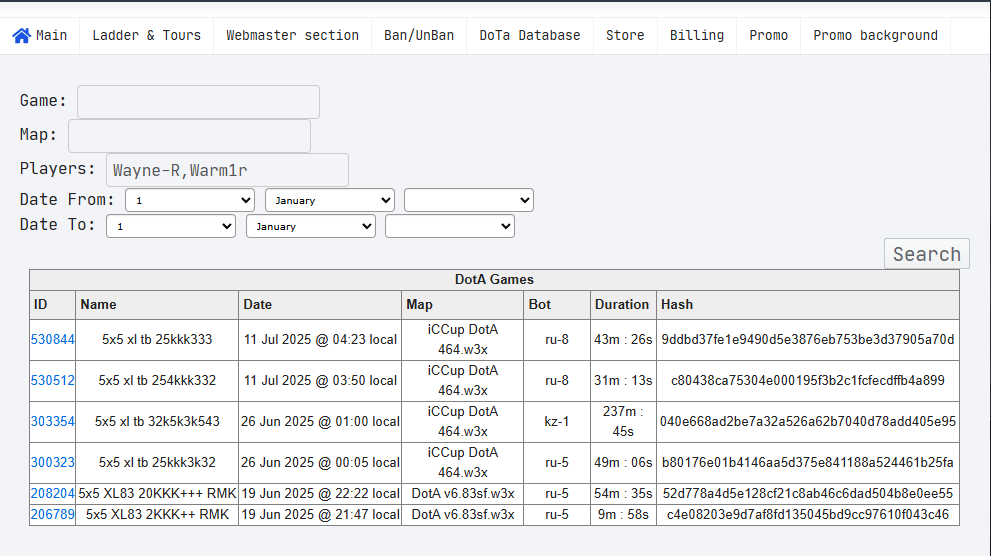The image size is (991, 556).
Task: Click duration 49m : 06s cell
Action: pos(623,462)
